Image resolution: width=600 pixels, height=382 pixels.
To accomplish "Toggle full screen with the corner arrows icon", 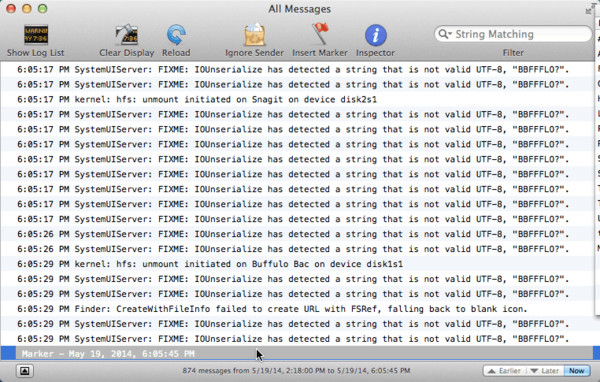I will coord(589,9).
